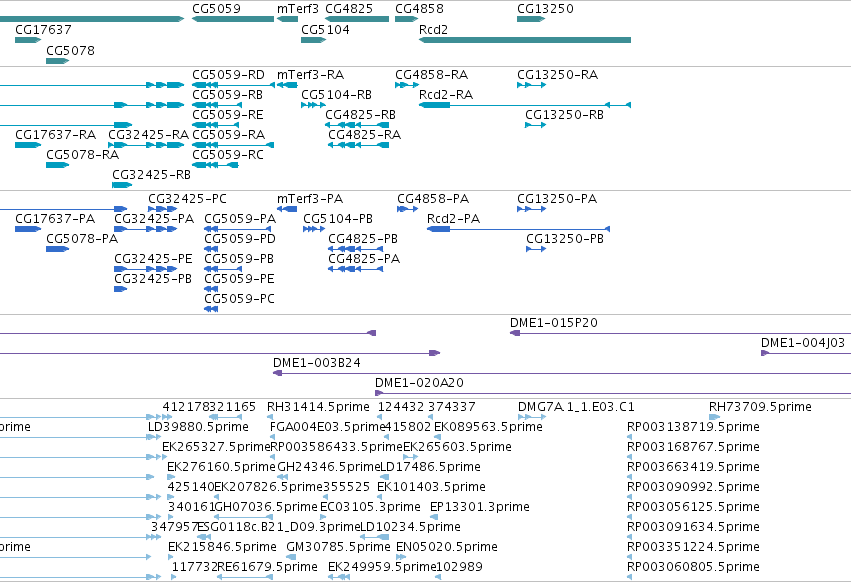Click the EK101403.5prime EST label
Viewport: 851px width, 582px height.
(431, 487)
